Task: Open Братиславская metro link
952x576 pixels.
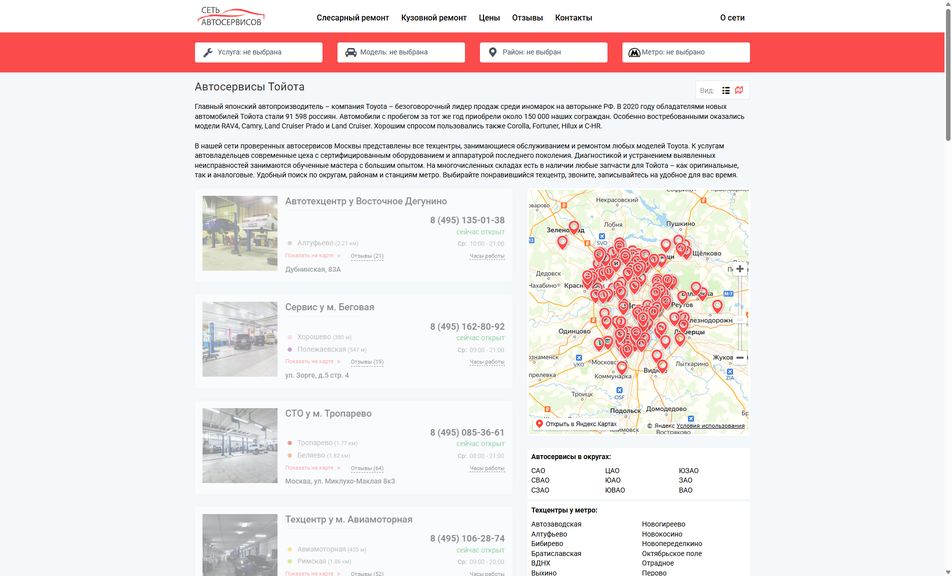Action: pyautogui.click(x=556, y=554)
